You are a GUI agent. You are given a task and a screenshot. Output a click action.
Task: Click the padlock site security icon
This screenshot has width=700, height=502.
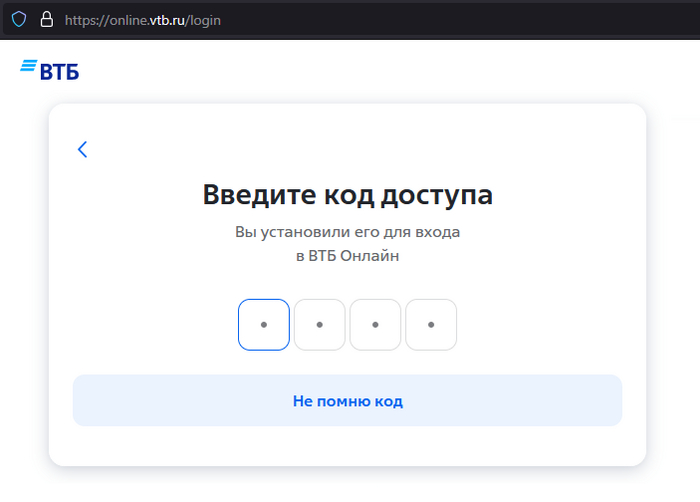[x=46, y=20]
